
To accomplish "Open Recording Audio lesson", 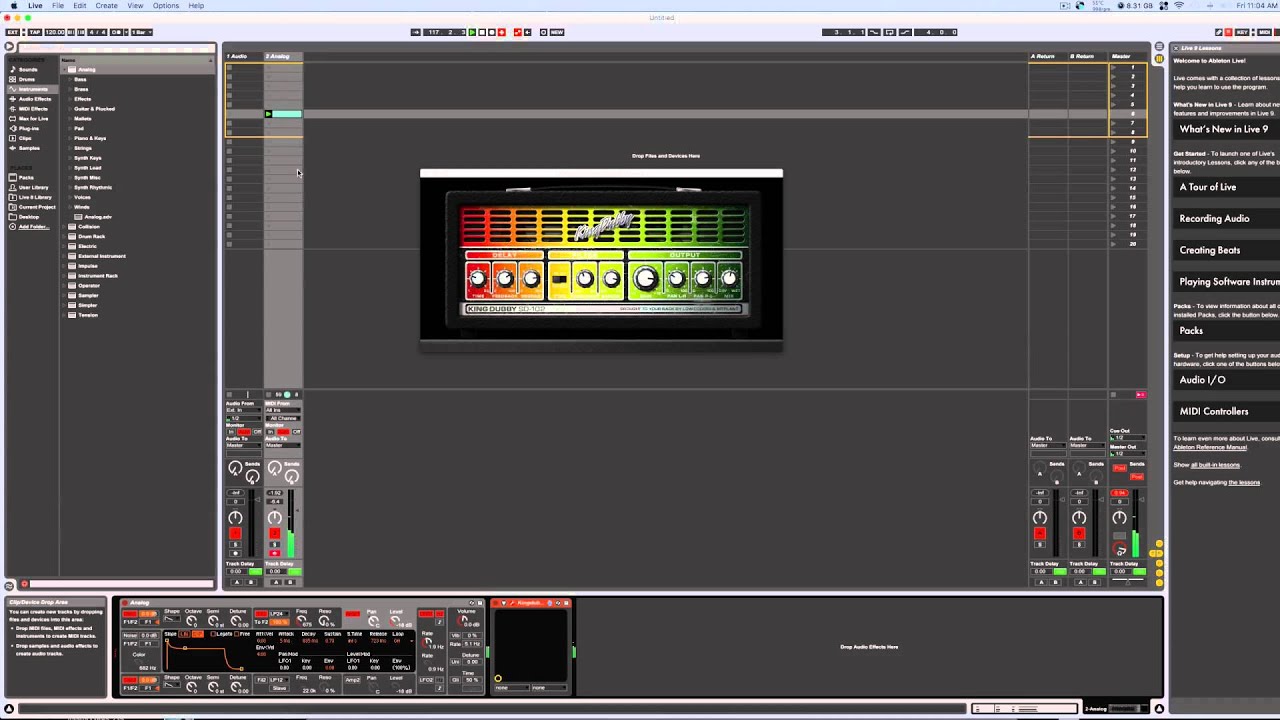I will click(x=1226, y=218).
